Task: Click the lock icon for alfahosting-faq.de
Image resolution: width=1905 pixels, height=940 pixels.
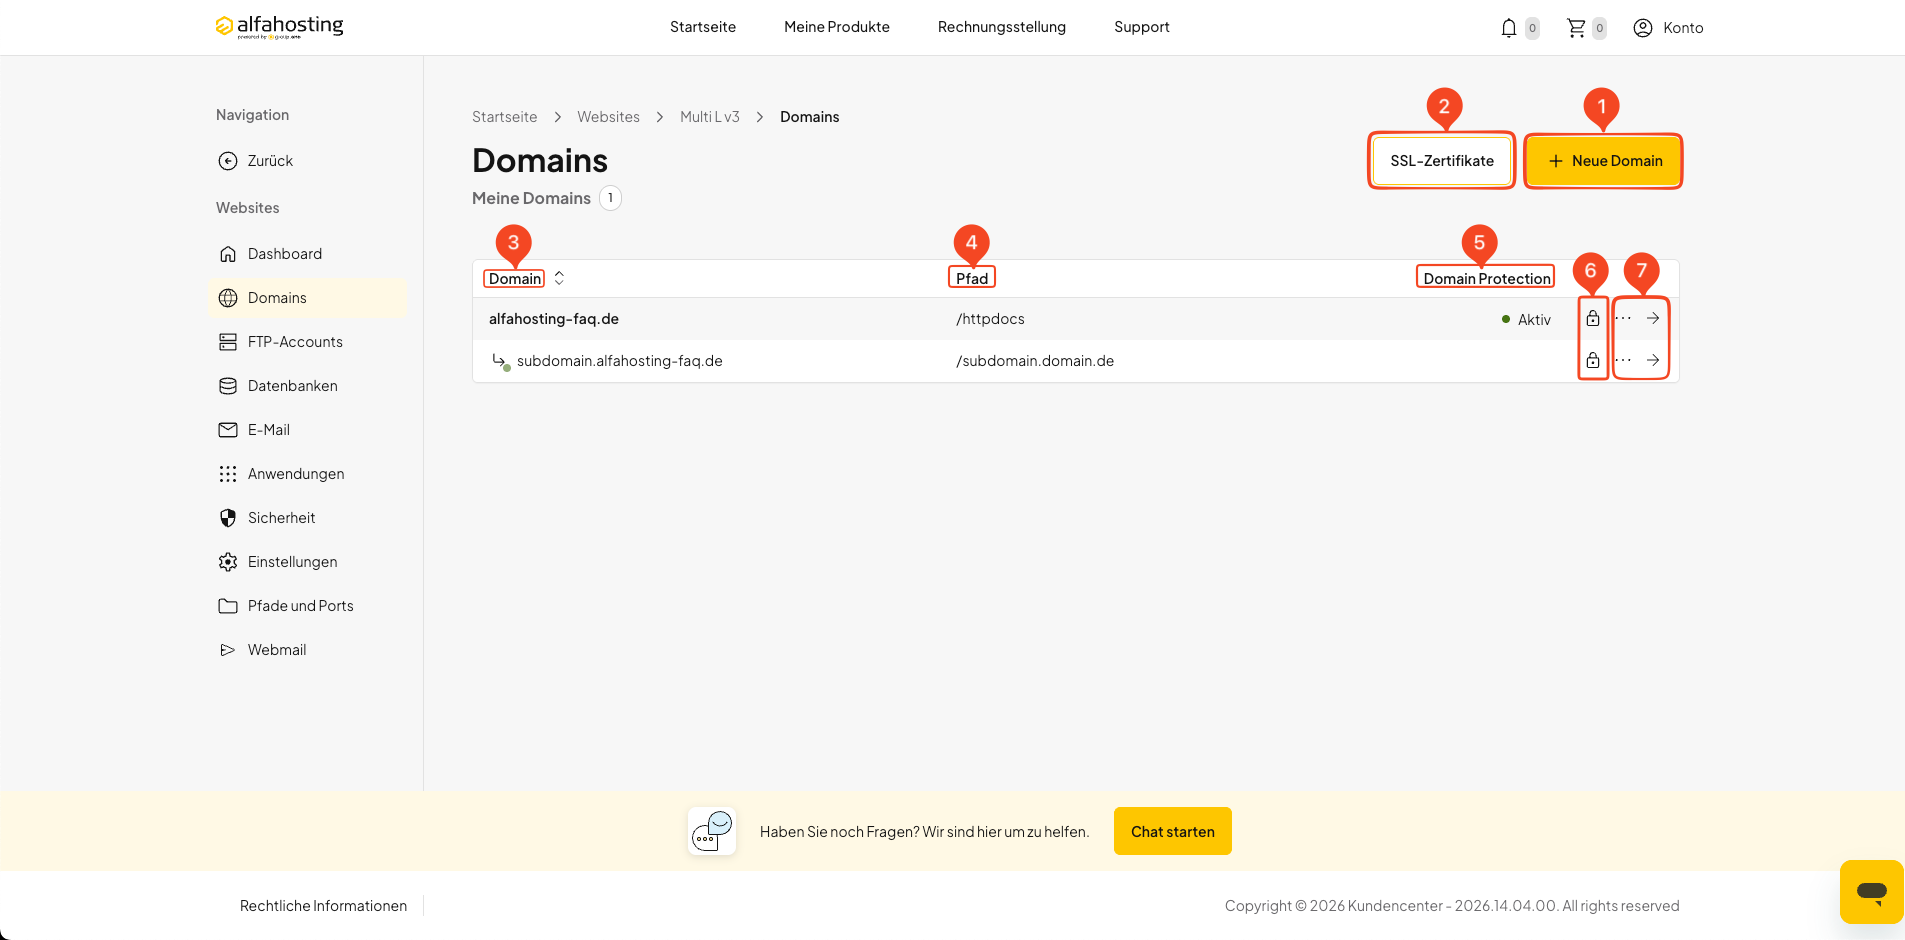Action: [1593, 319]
